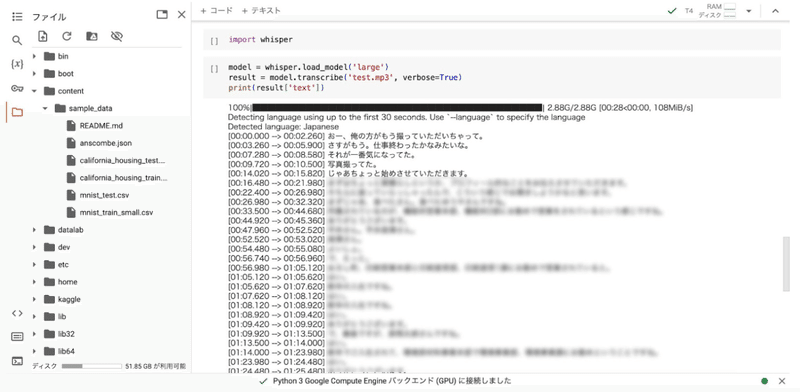Add a code cell with + コード

coord(216,10)
